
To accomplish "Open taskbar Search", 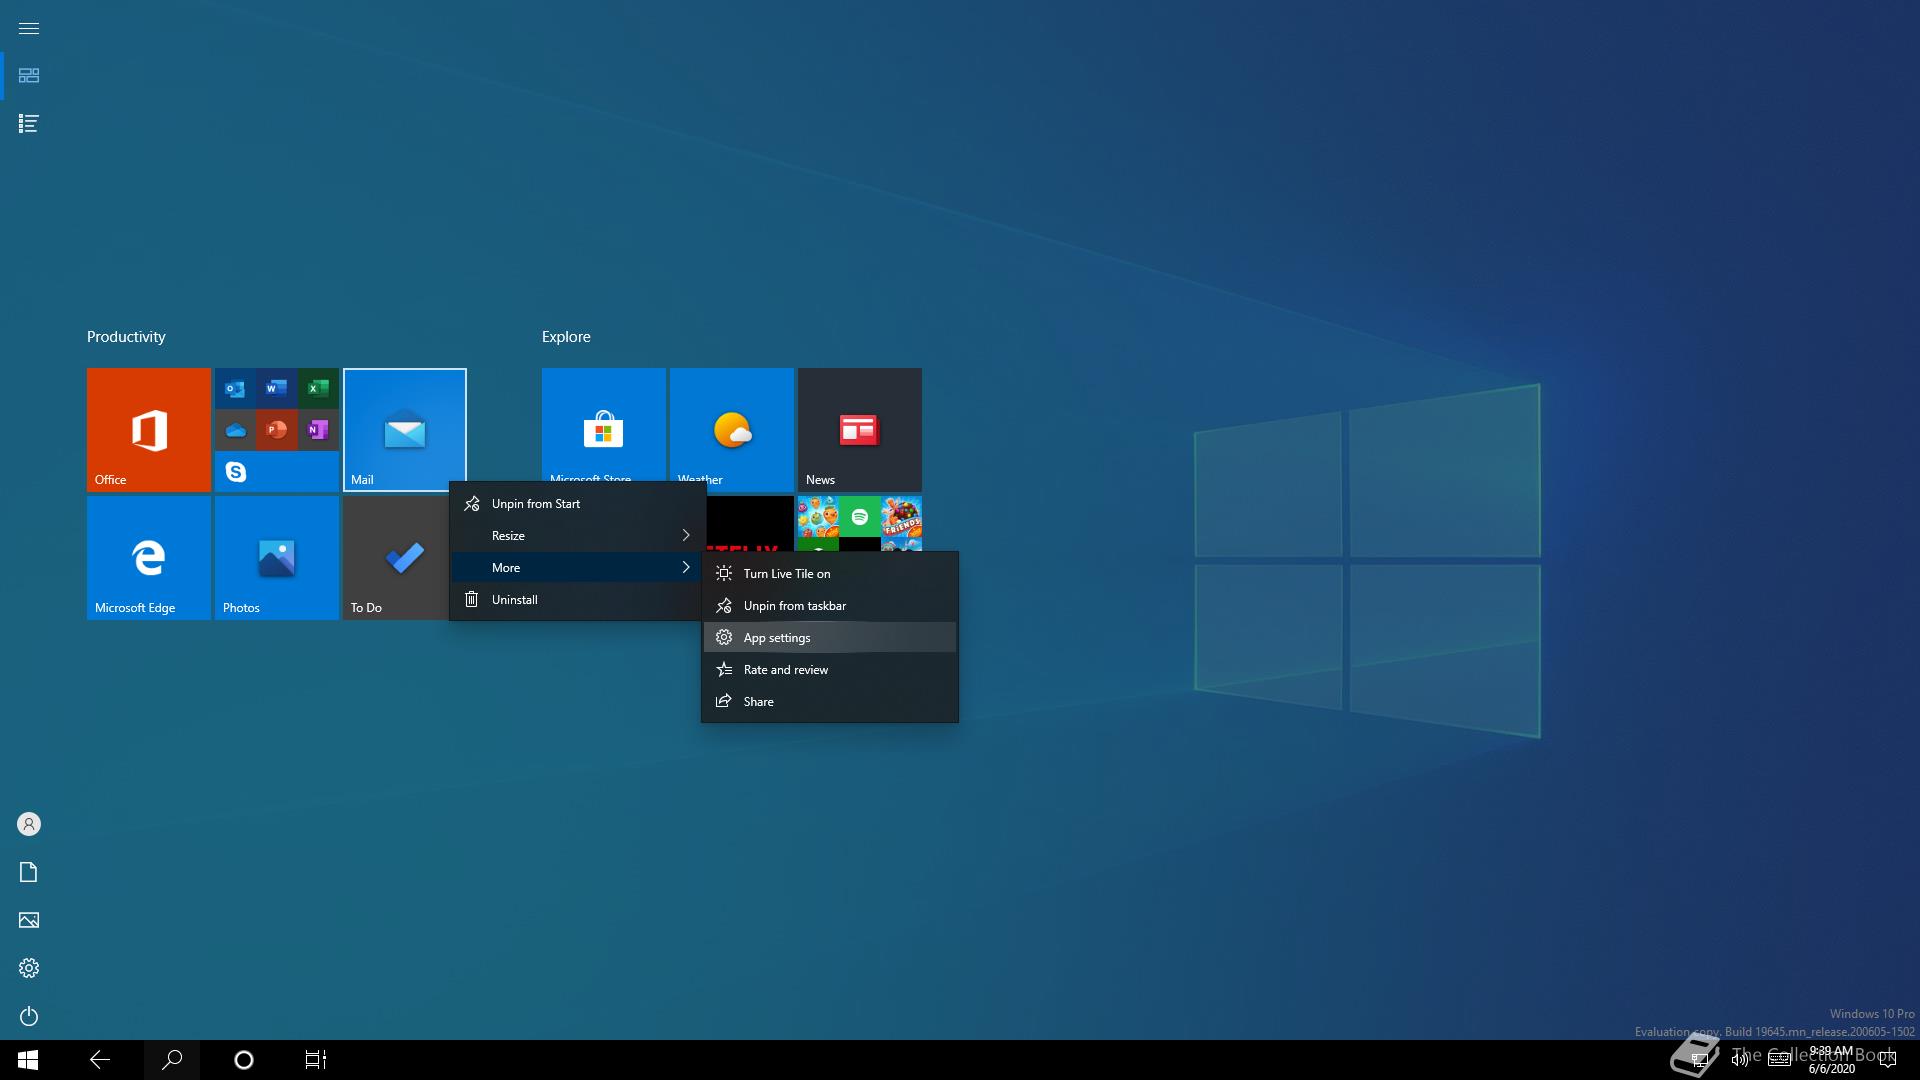I will (172, 1060).
